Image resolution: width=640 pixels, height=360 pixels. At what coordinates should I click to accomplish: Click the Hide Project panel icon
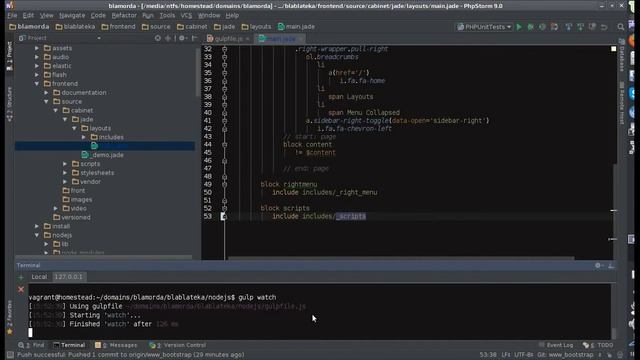click(x=195, y=38)
